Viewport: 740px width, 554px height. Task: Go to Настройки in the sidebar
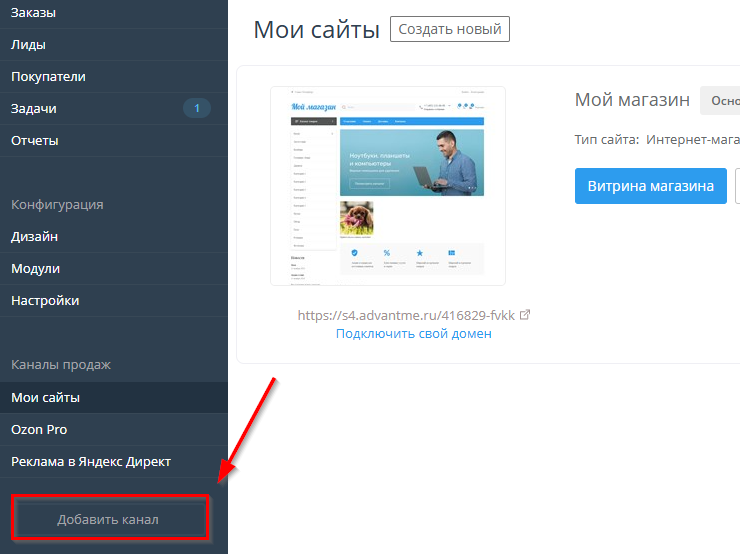[45, 301]
